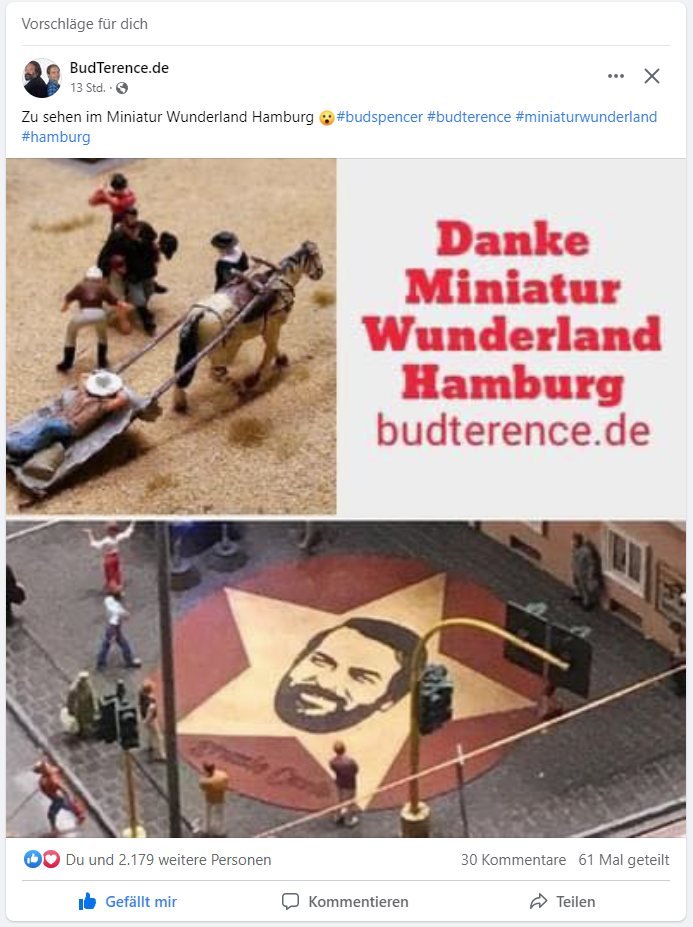Image resolution: width=693 pixels, height=927 pixels.
Task: Click the Teilen share arrow icon
Action: coord(538,902)
